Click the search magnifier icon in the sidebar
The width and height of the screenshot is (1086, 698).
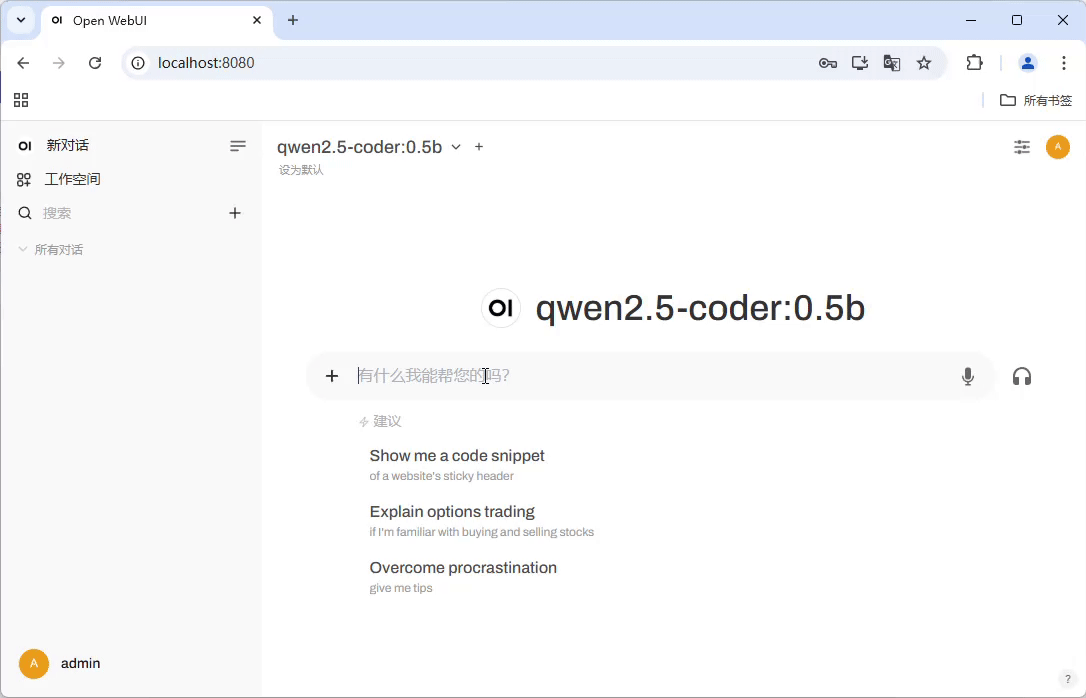point(25,213)
